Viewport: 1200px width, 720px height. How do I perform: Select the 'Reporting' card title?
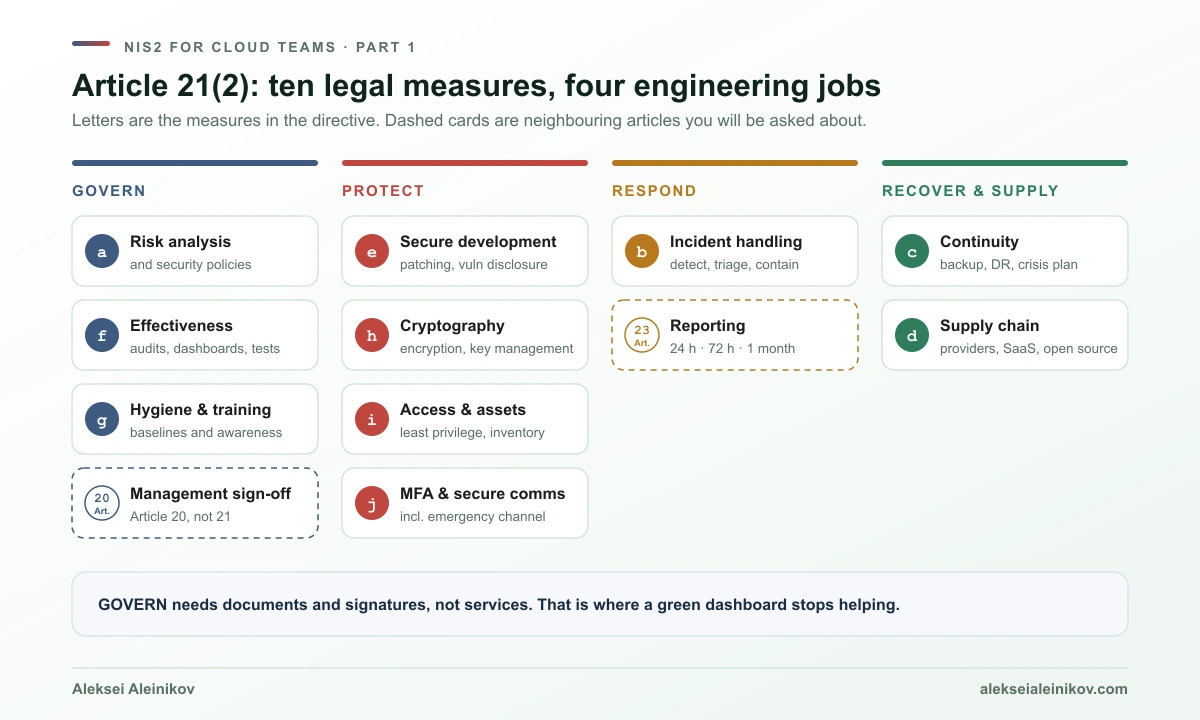707,326
